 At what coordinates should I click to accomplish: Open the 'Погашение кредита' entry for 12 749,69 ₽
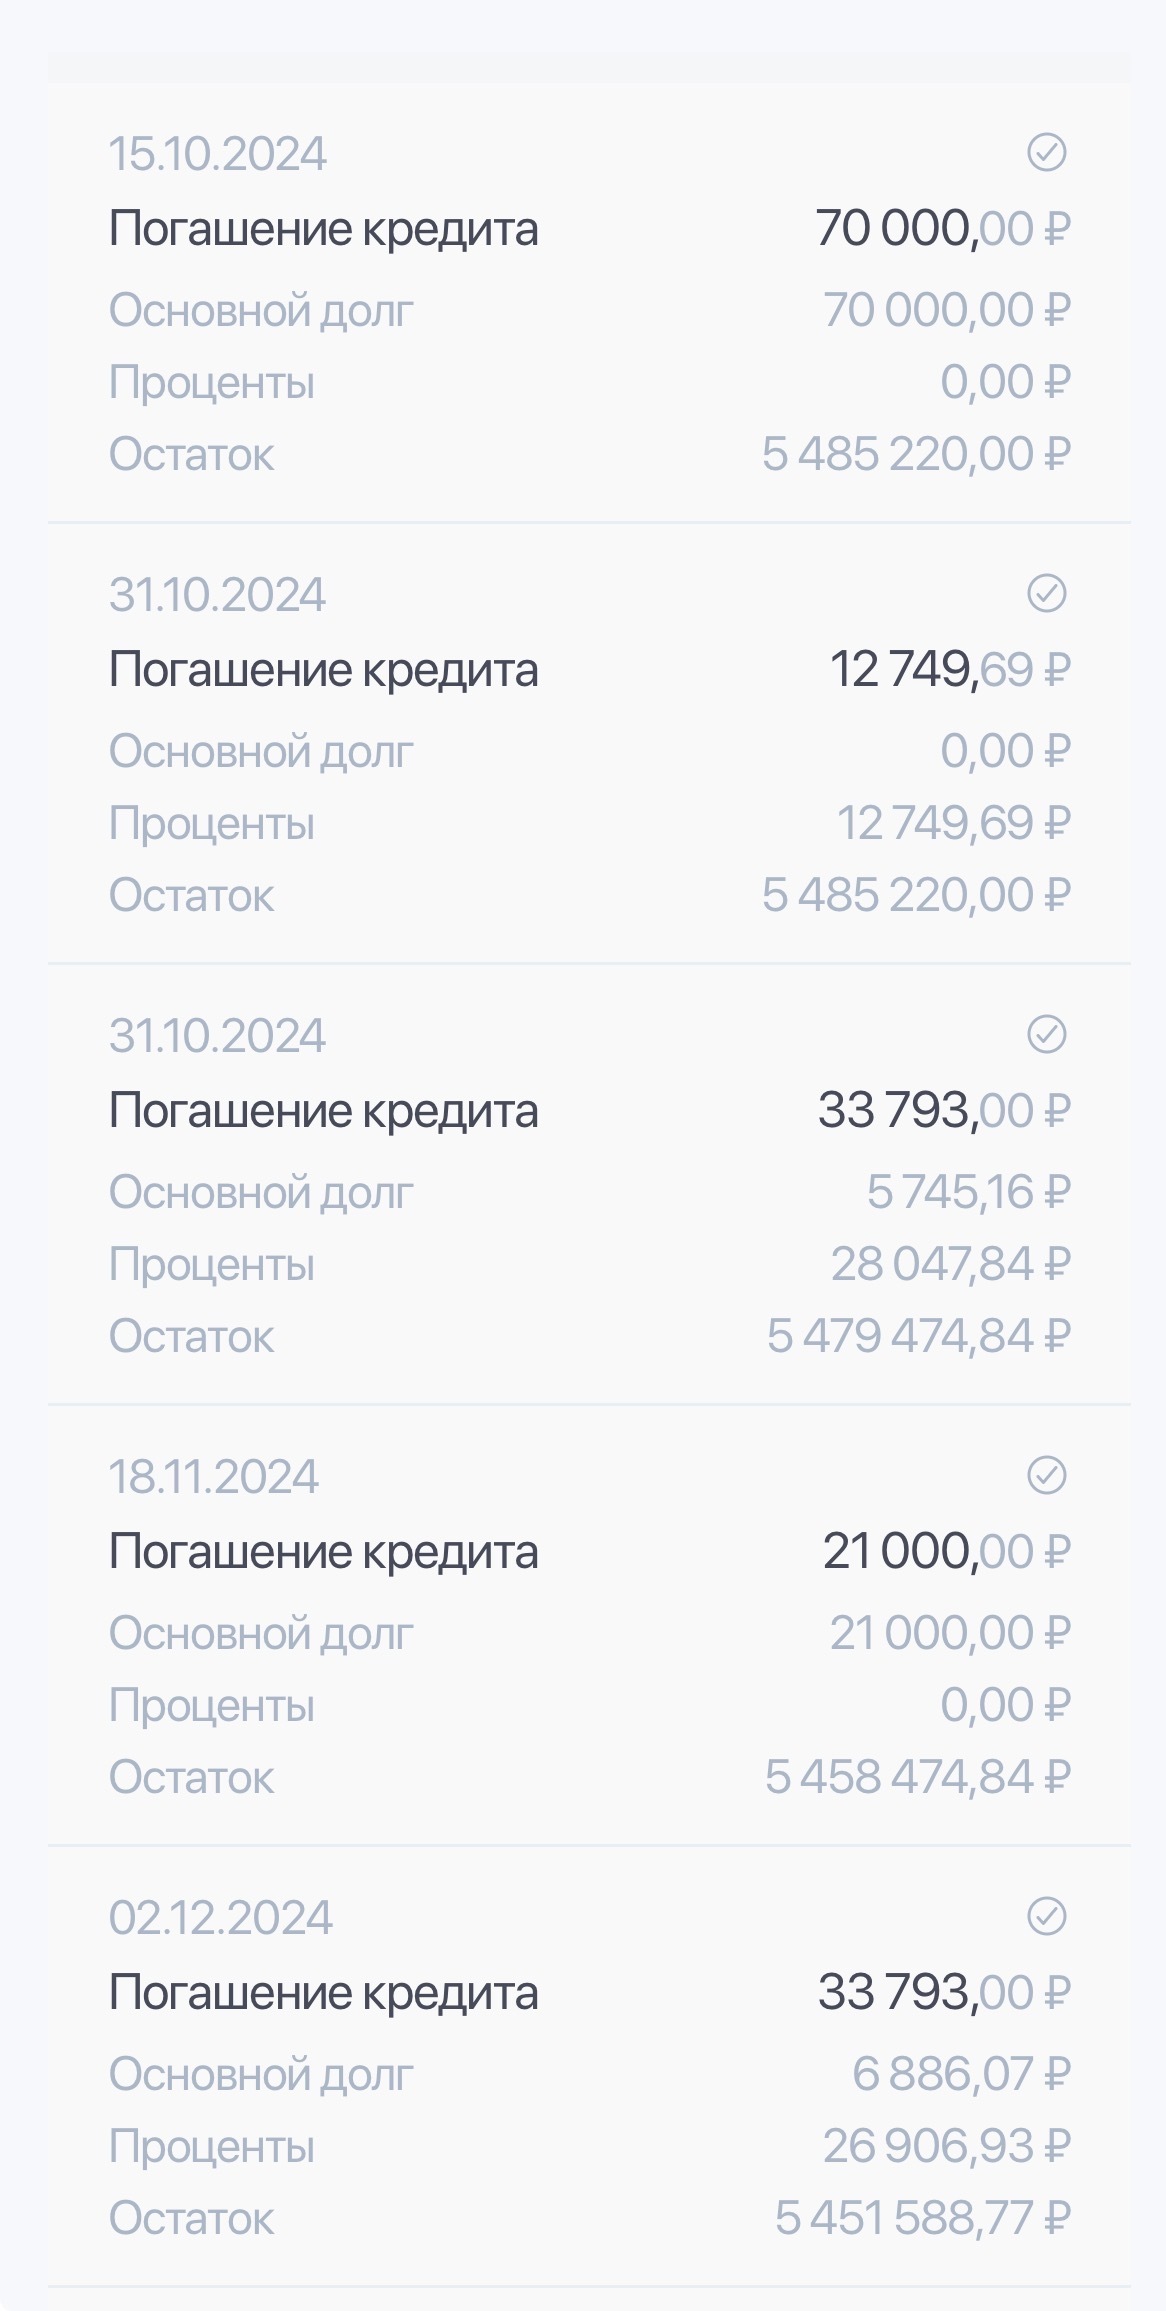[x=323, y=670]
